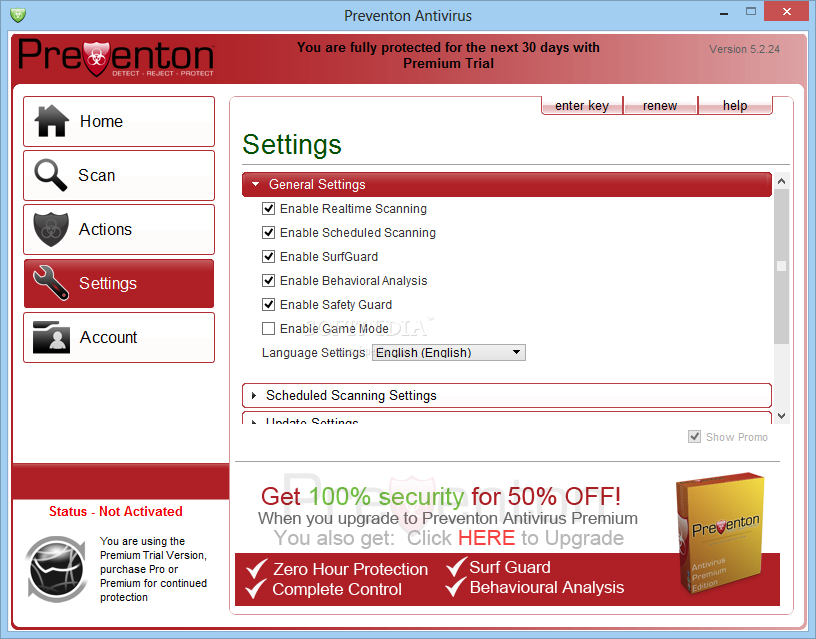Click scrollbar up arrow in settings list

point(781,181)
